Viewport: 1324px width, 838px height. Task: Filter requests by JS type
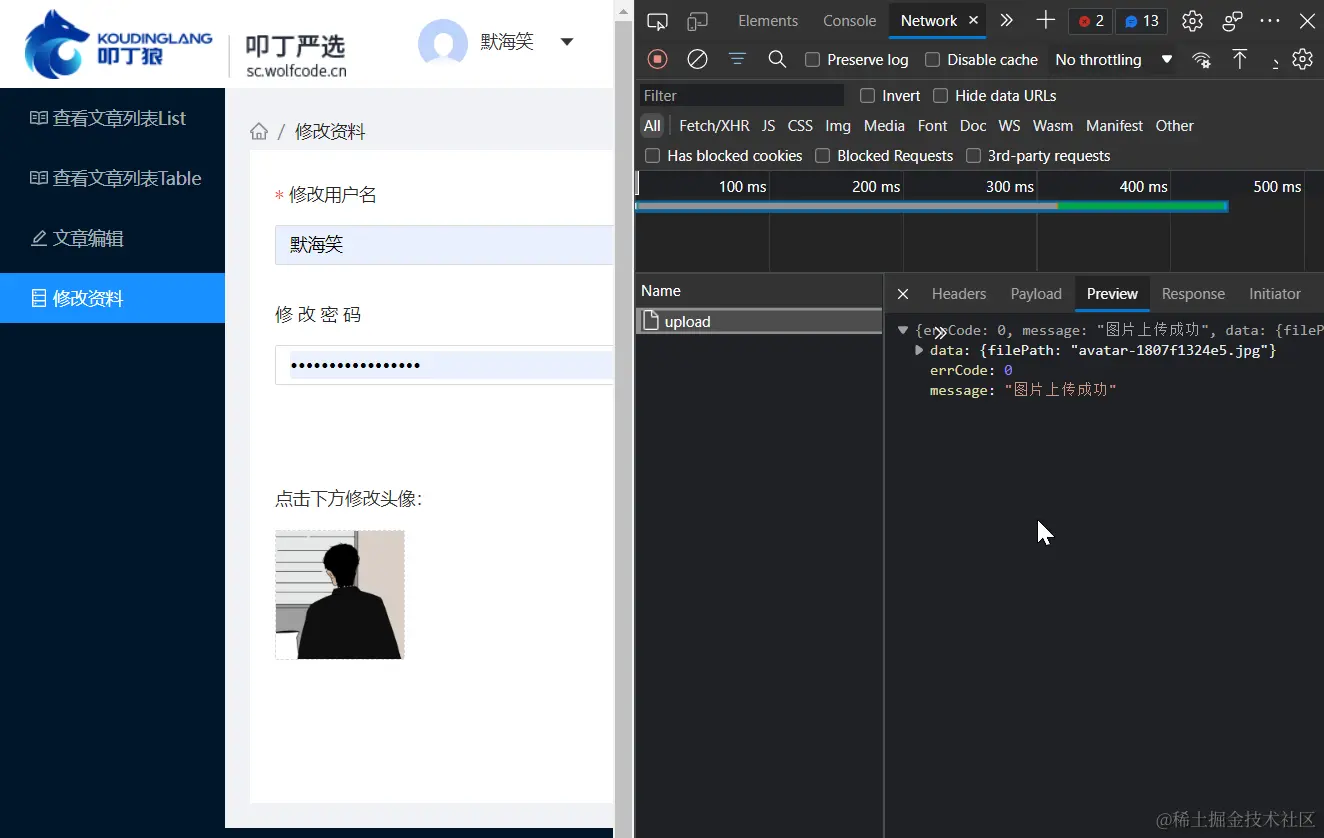[768, 126]
